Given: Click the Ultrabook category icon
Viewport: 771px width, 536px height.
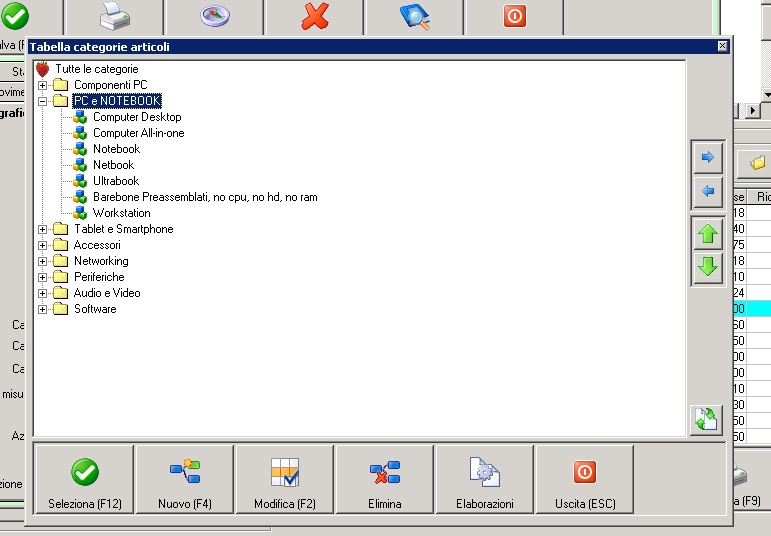Looking at the screenshot, I should [80, 181].
